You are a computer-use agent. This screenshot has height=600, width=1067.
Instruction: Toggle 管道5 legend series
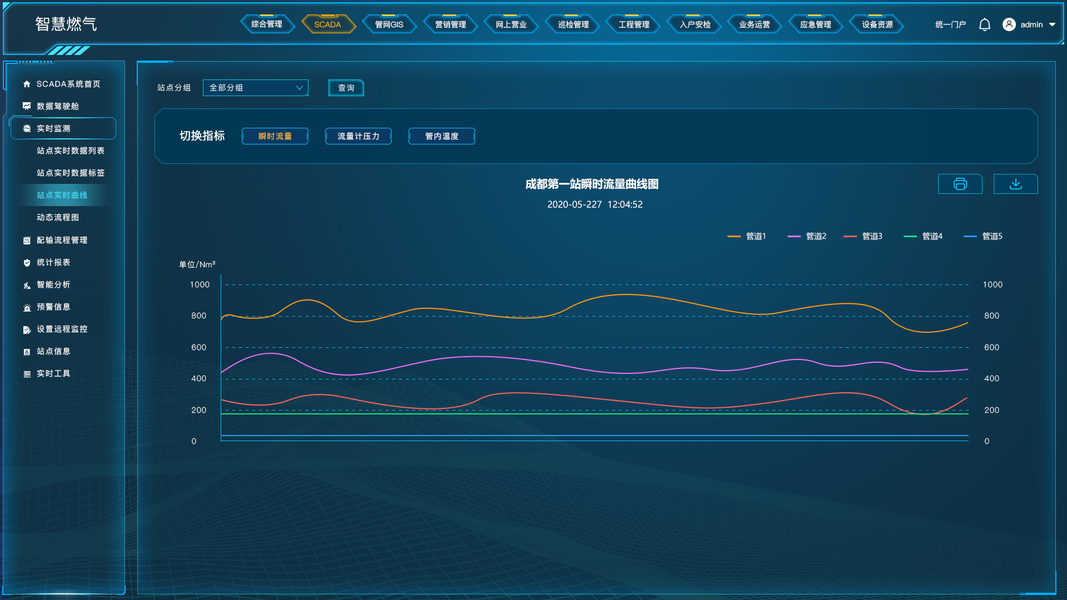click(x=983, y=236)
